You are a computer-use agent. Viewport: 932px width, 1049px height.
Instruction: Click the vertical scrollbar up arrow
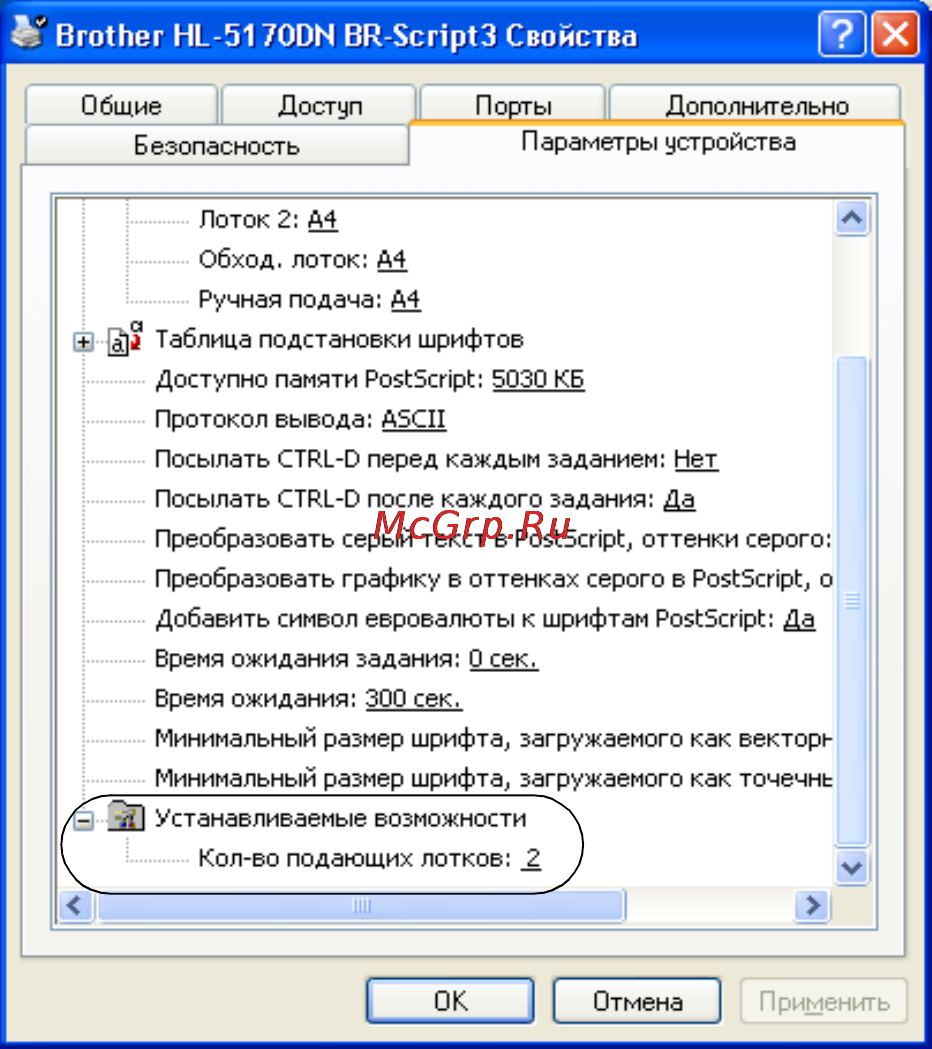852,217
